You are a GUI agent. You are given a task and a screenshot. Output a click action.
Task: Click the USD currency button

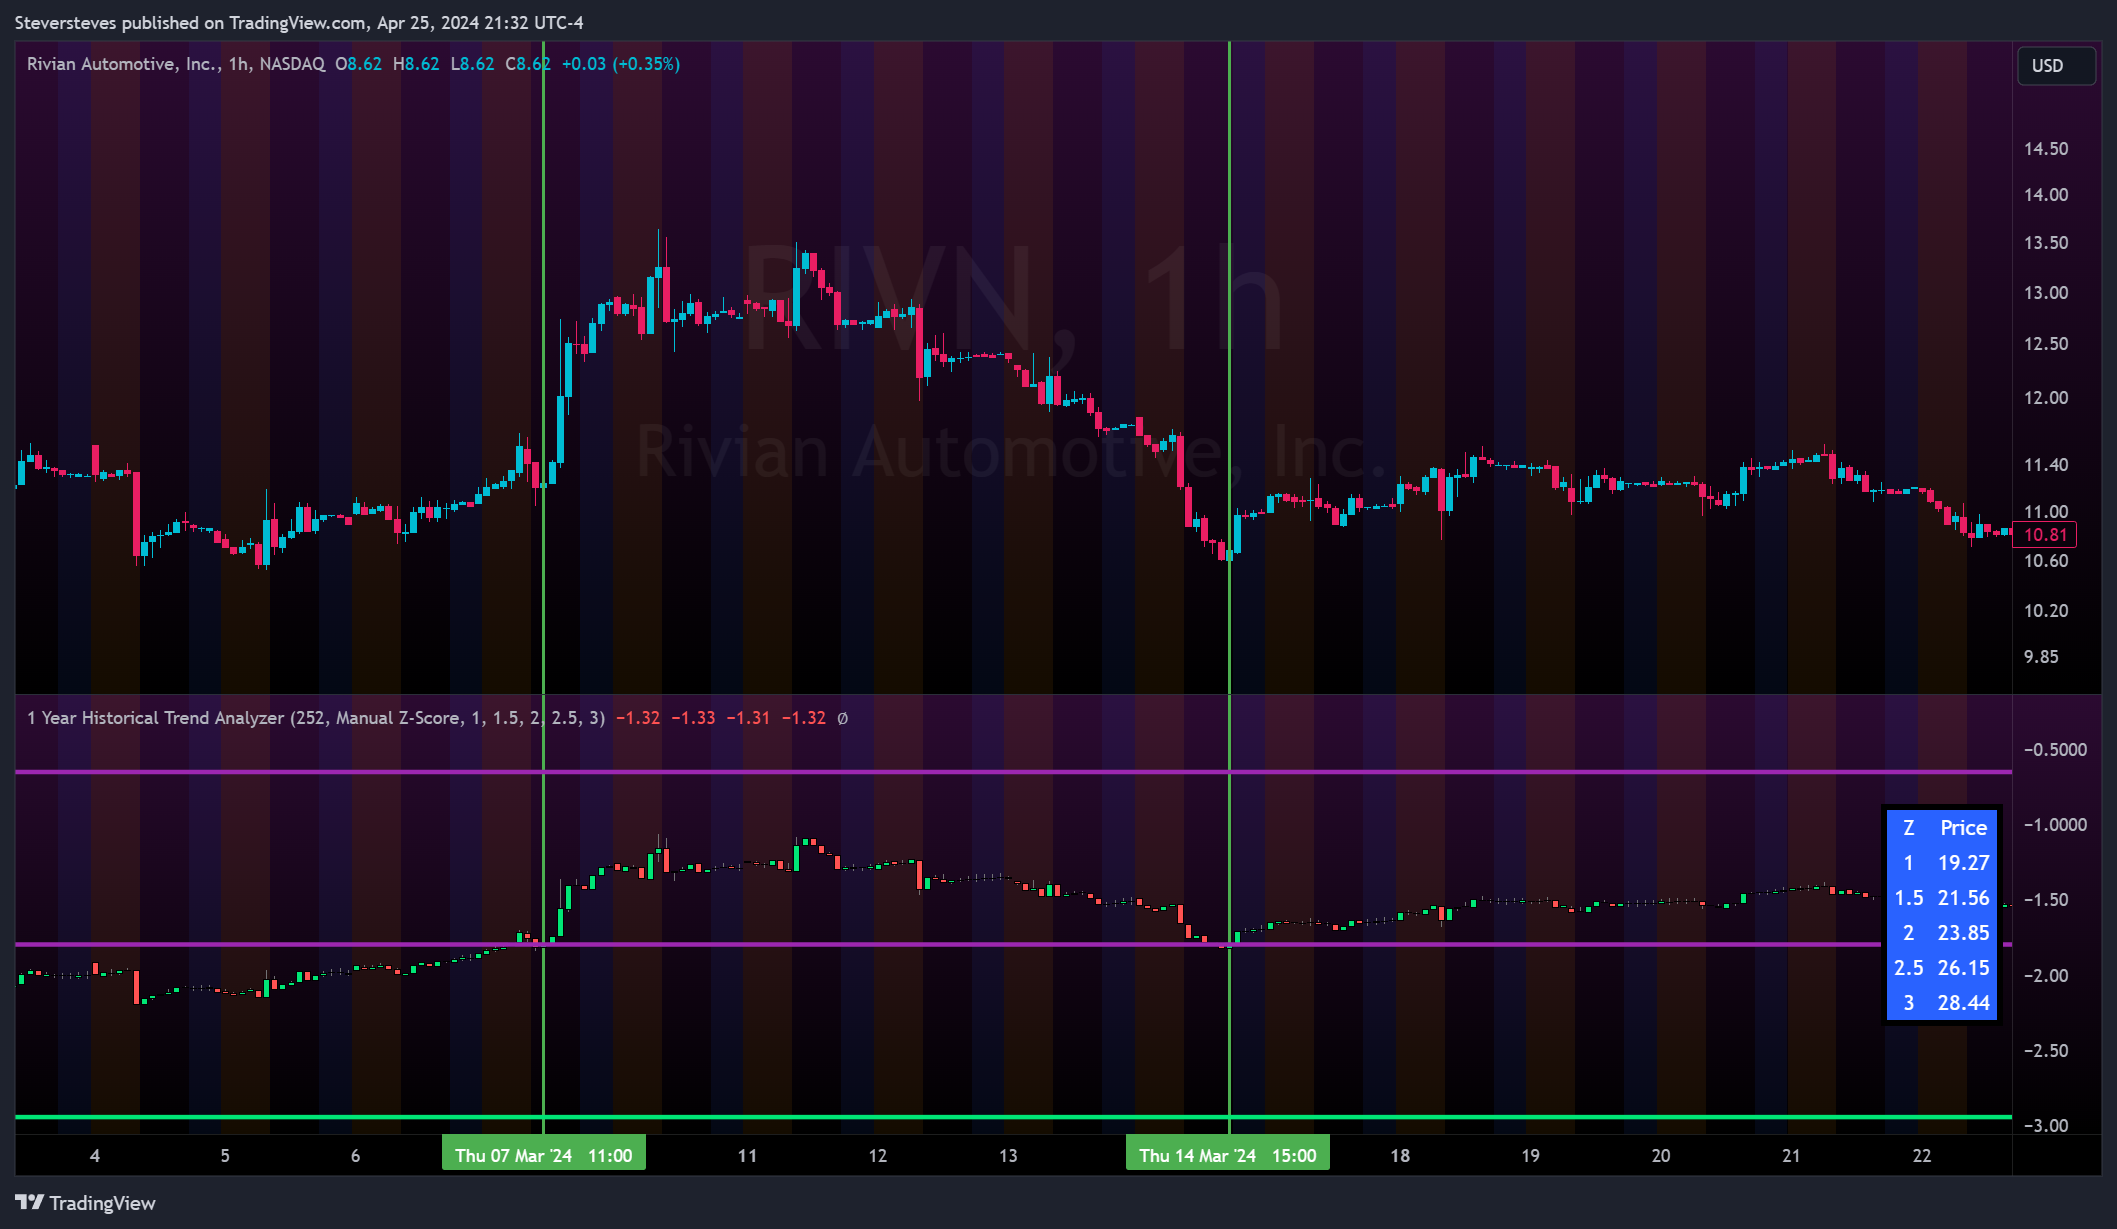[2055, 66]
